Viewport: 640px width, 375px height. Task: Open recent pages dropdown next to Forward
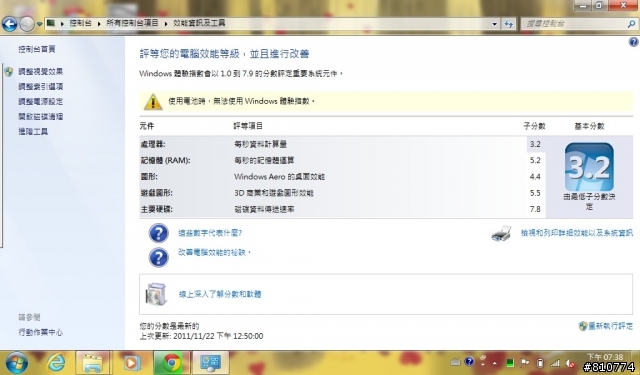click(39, 24)
